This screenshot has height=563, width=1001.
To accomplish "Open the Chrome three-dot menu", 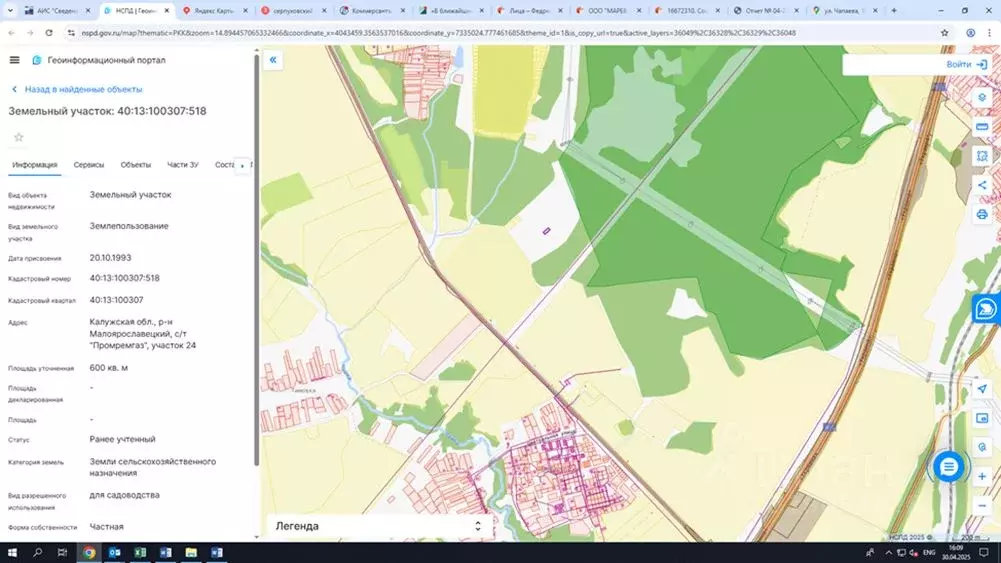I will coord(990,33).
